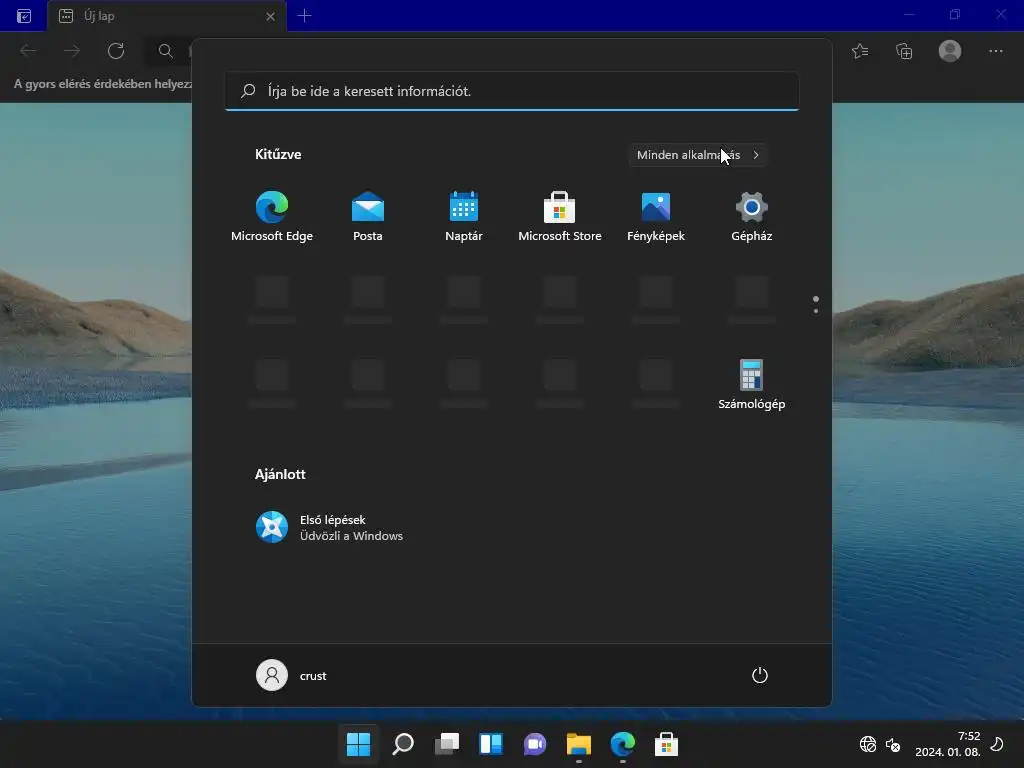Open the clock and date flyout
This screenshot has width=1024, height=768.
tap(948, 744)
